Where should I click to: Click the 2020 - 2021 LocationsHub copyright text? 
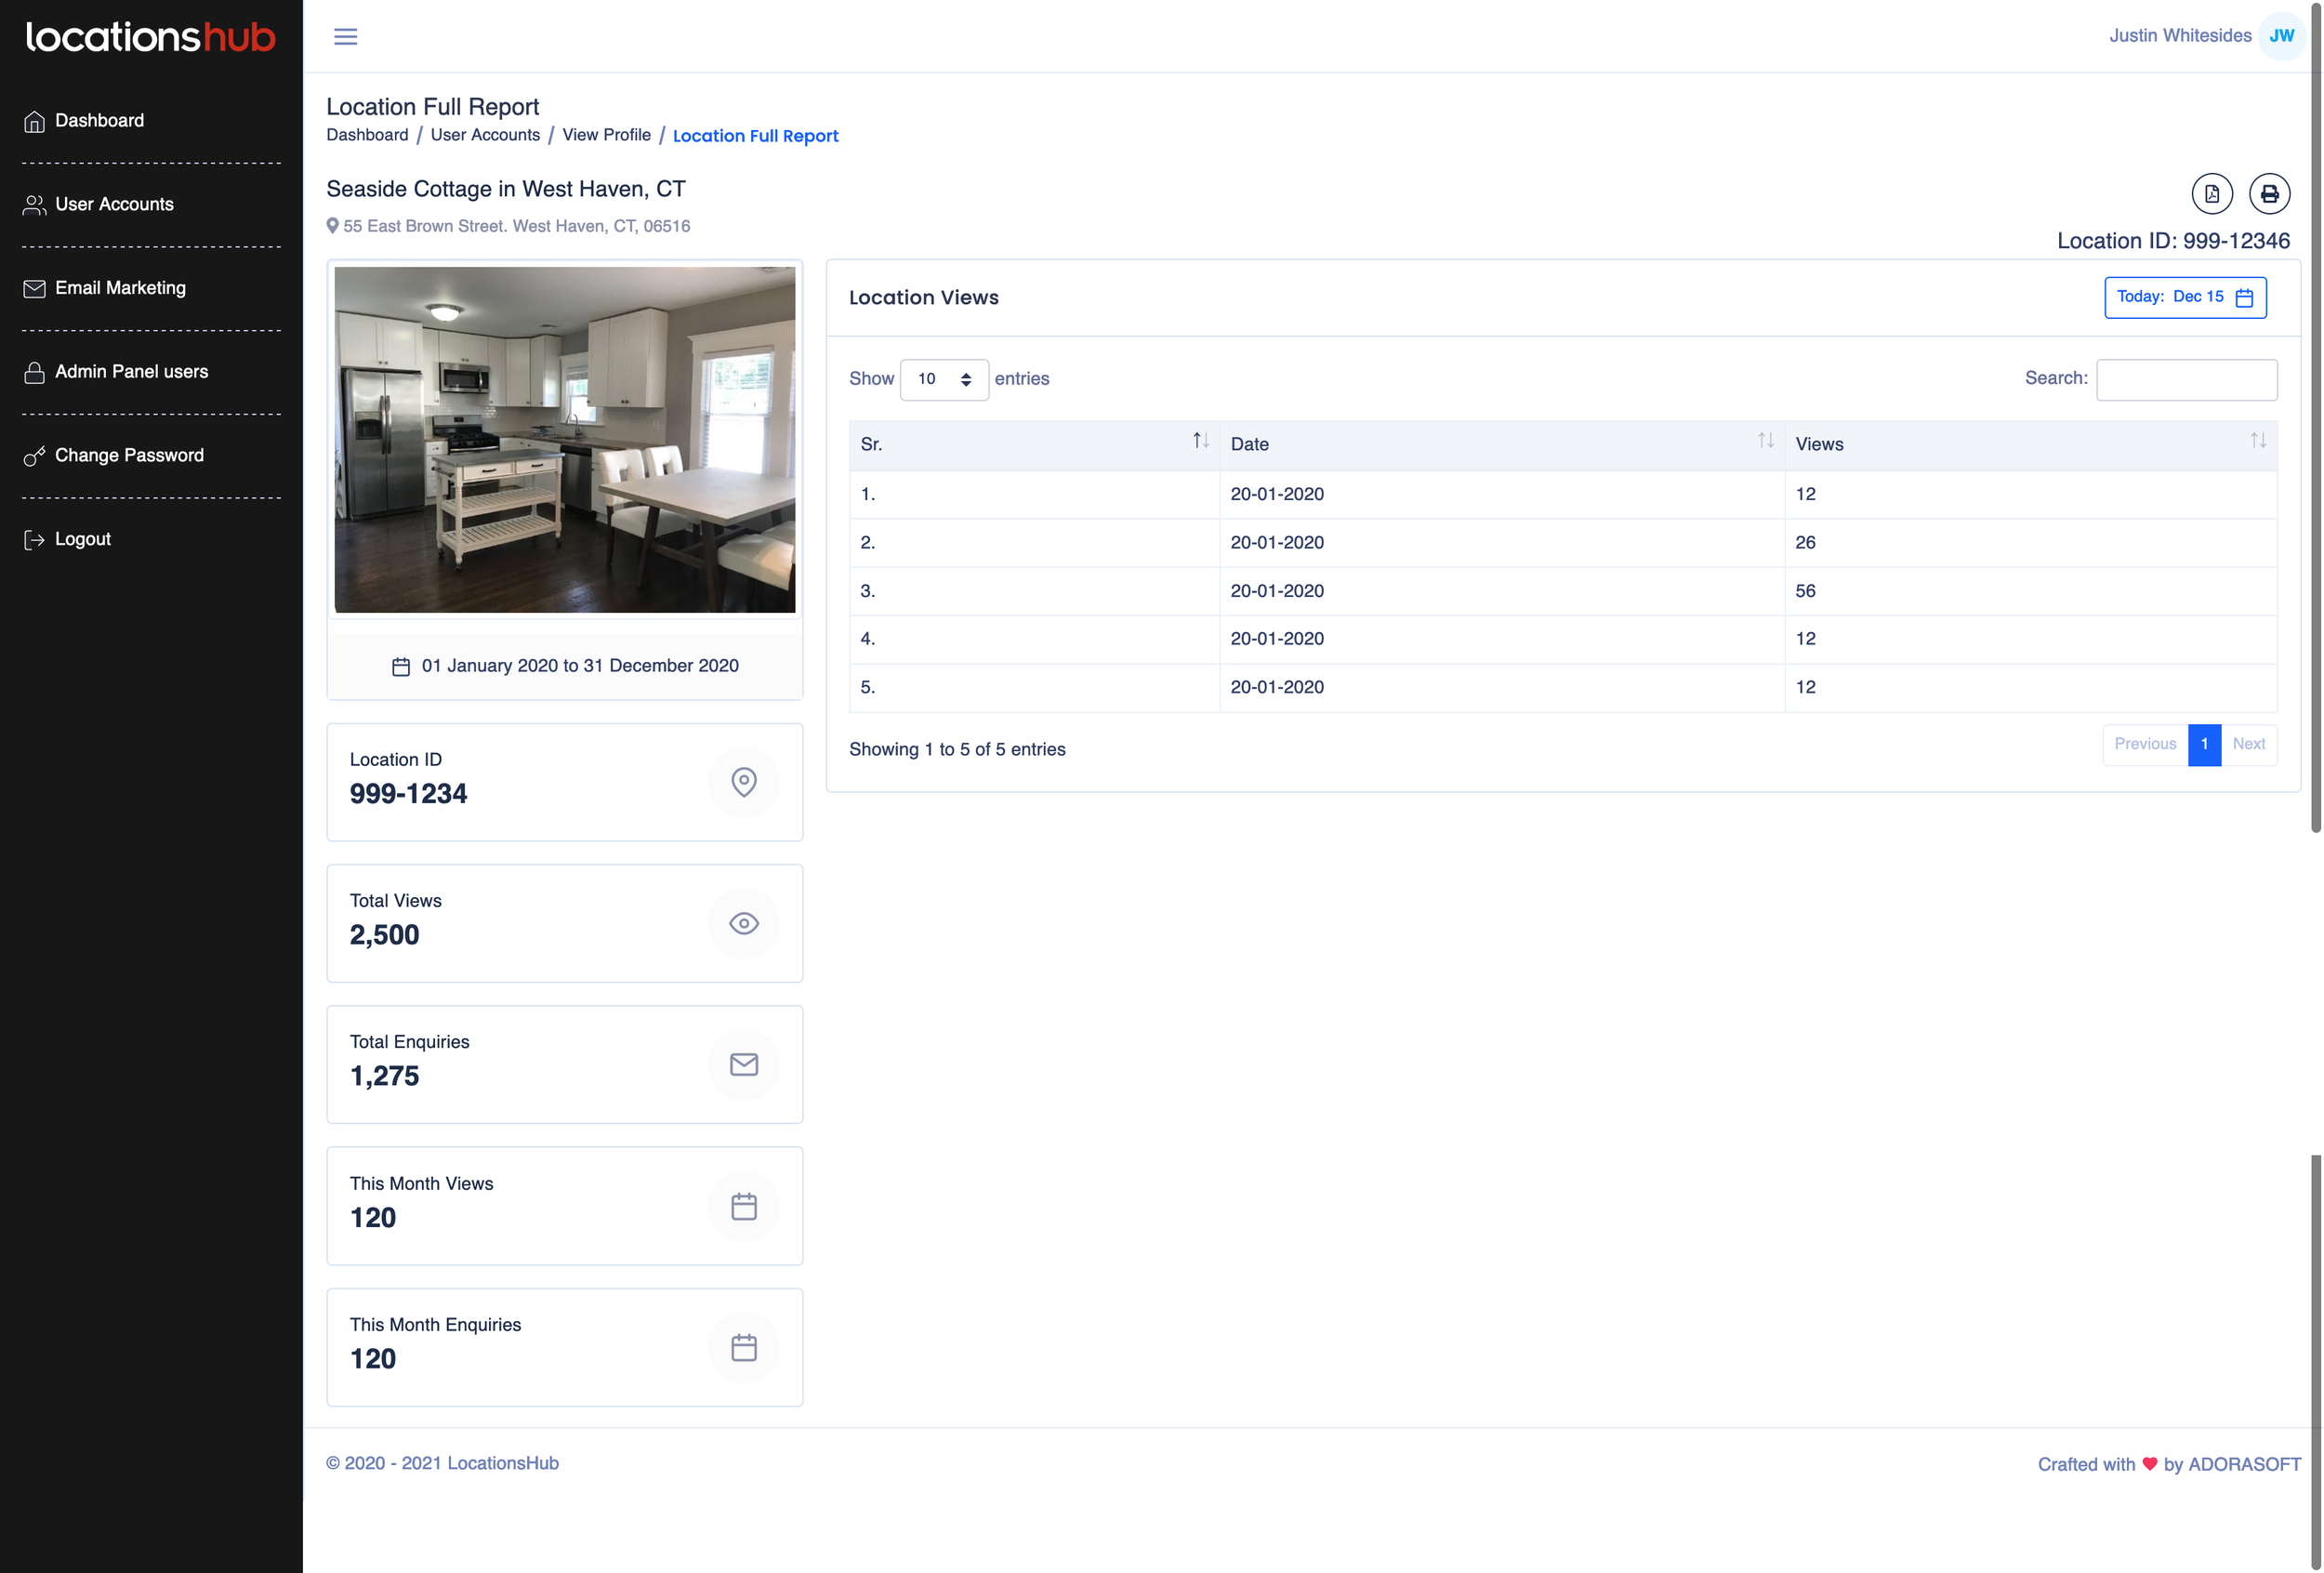click(x=442, y=1463)
